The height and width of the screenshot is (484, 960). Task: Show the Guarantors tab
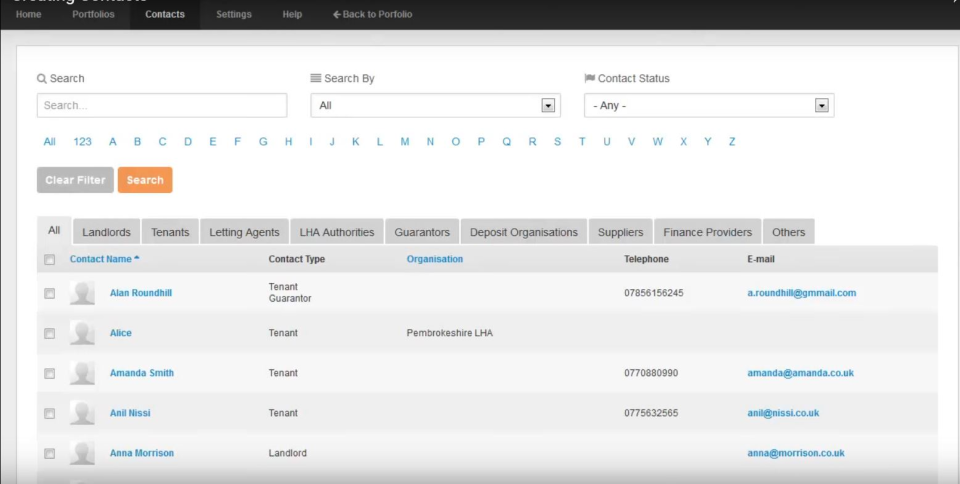tap(422, 232)
